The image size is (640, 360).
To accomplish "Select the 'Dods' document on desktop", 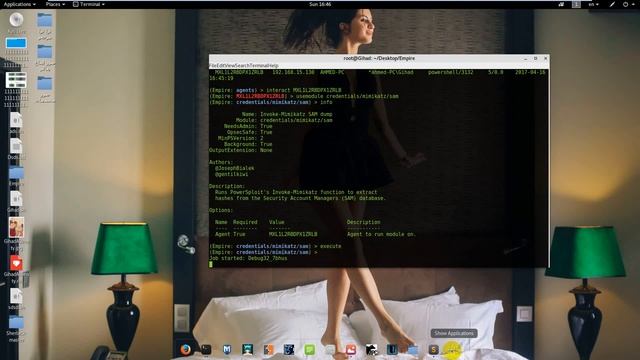I will point(16,146).
